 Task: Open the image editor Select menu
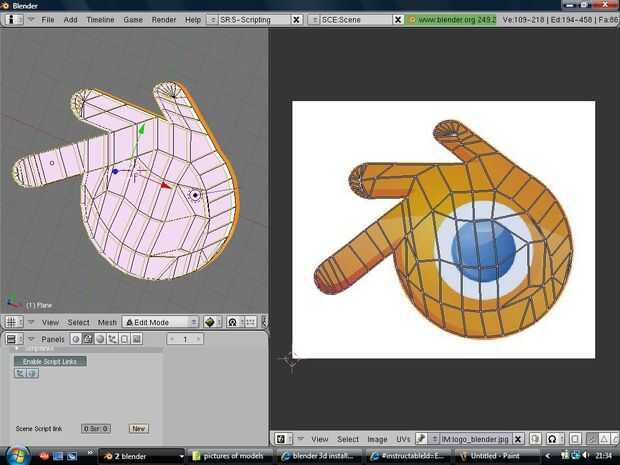(x=348, y=439)
